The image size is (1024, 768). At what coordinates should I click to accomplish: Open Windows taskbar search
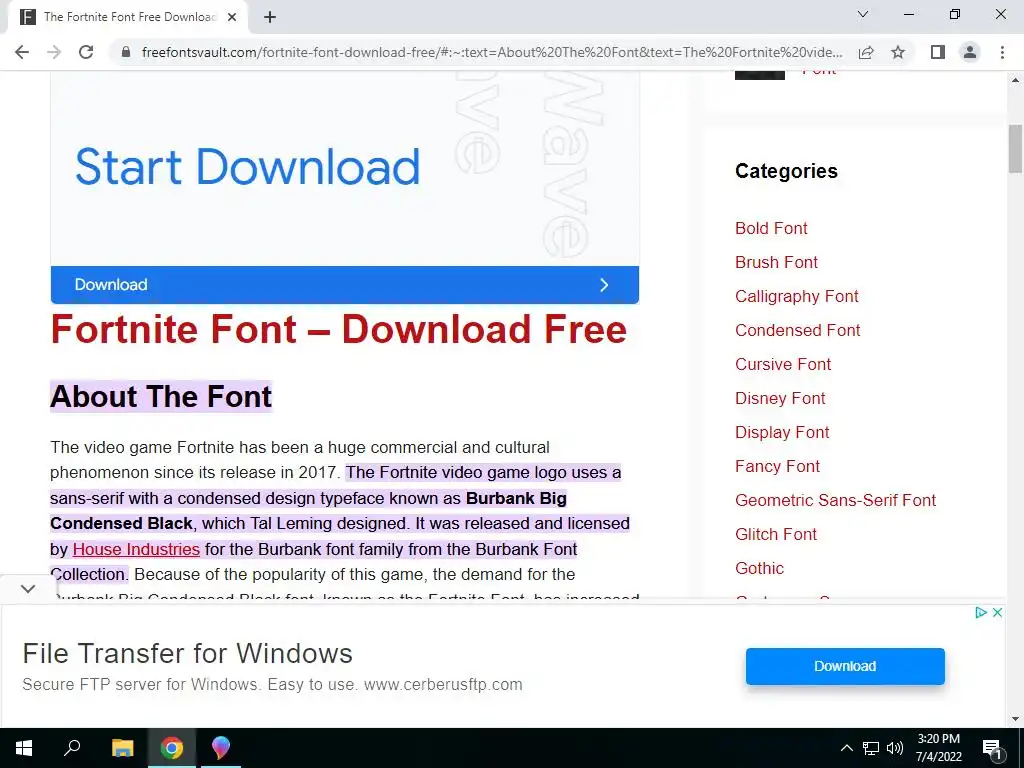pos(72,748)
